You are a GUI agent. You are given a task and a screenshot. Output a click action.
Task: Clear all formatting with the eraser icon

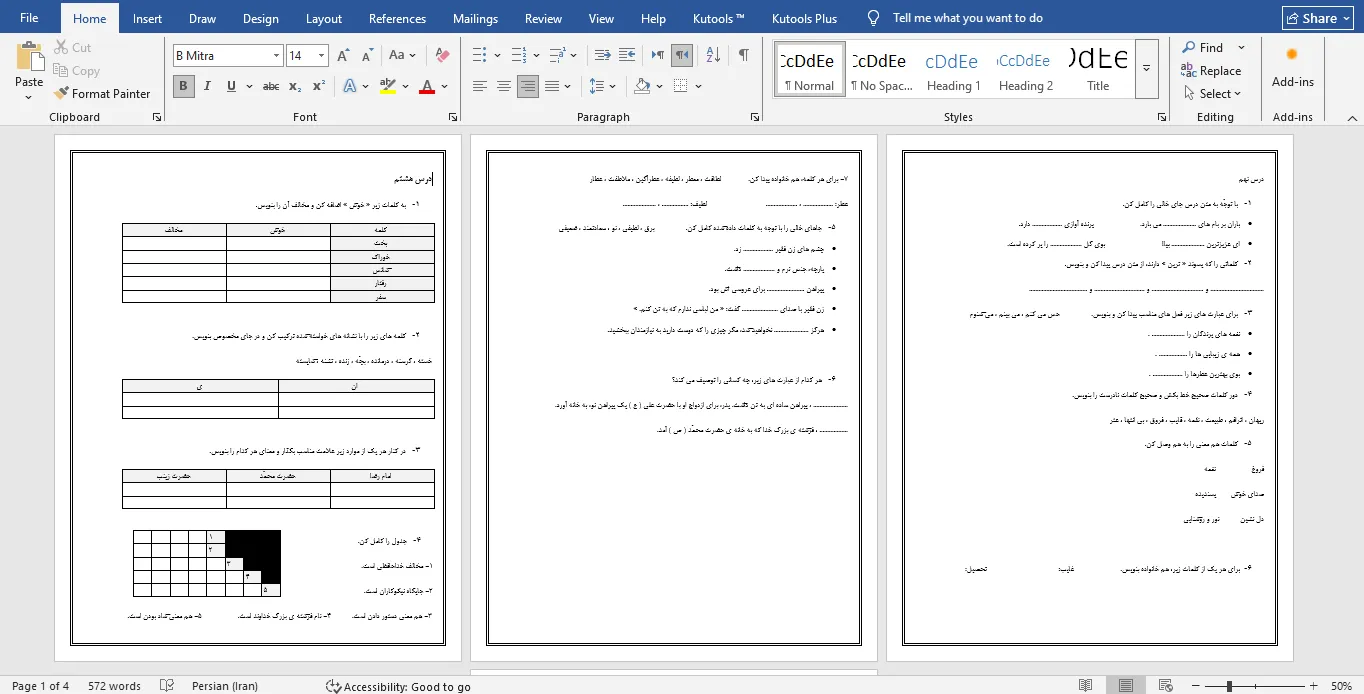coord(442,56)
